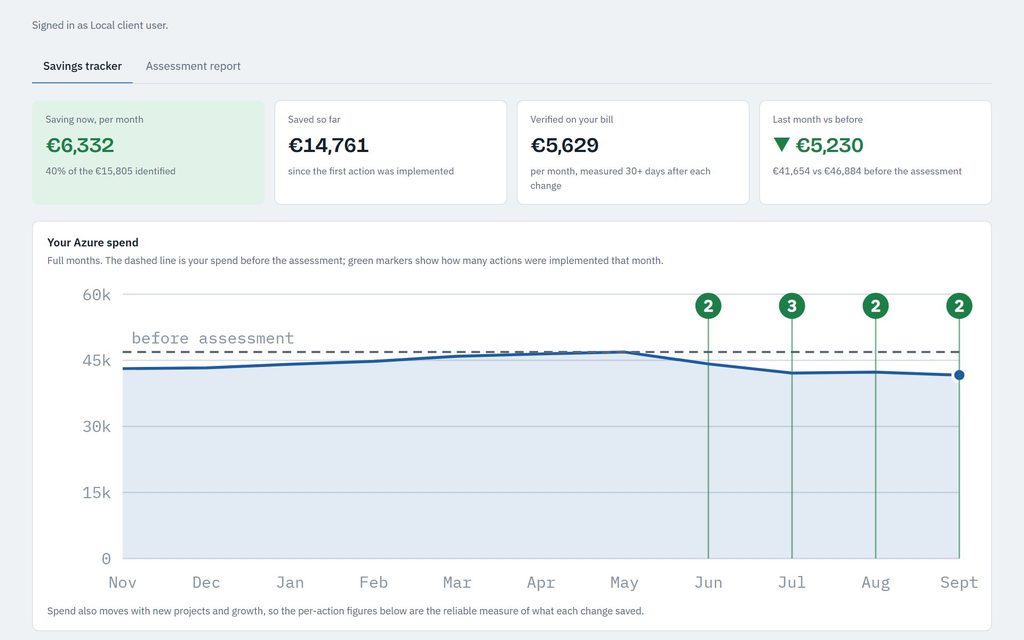
Task: Click the green down triangle beside €5,230
Action: (x=781, y=144)
